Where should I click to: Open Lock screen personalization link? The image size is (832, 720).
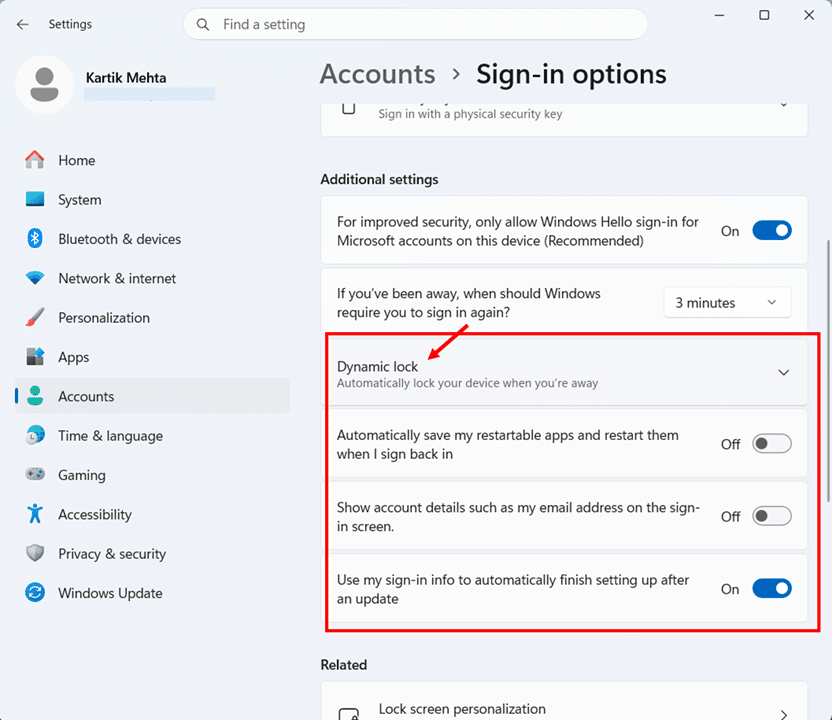click(462, 709)
